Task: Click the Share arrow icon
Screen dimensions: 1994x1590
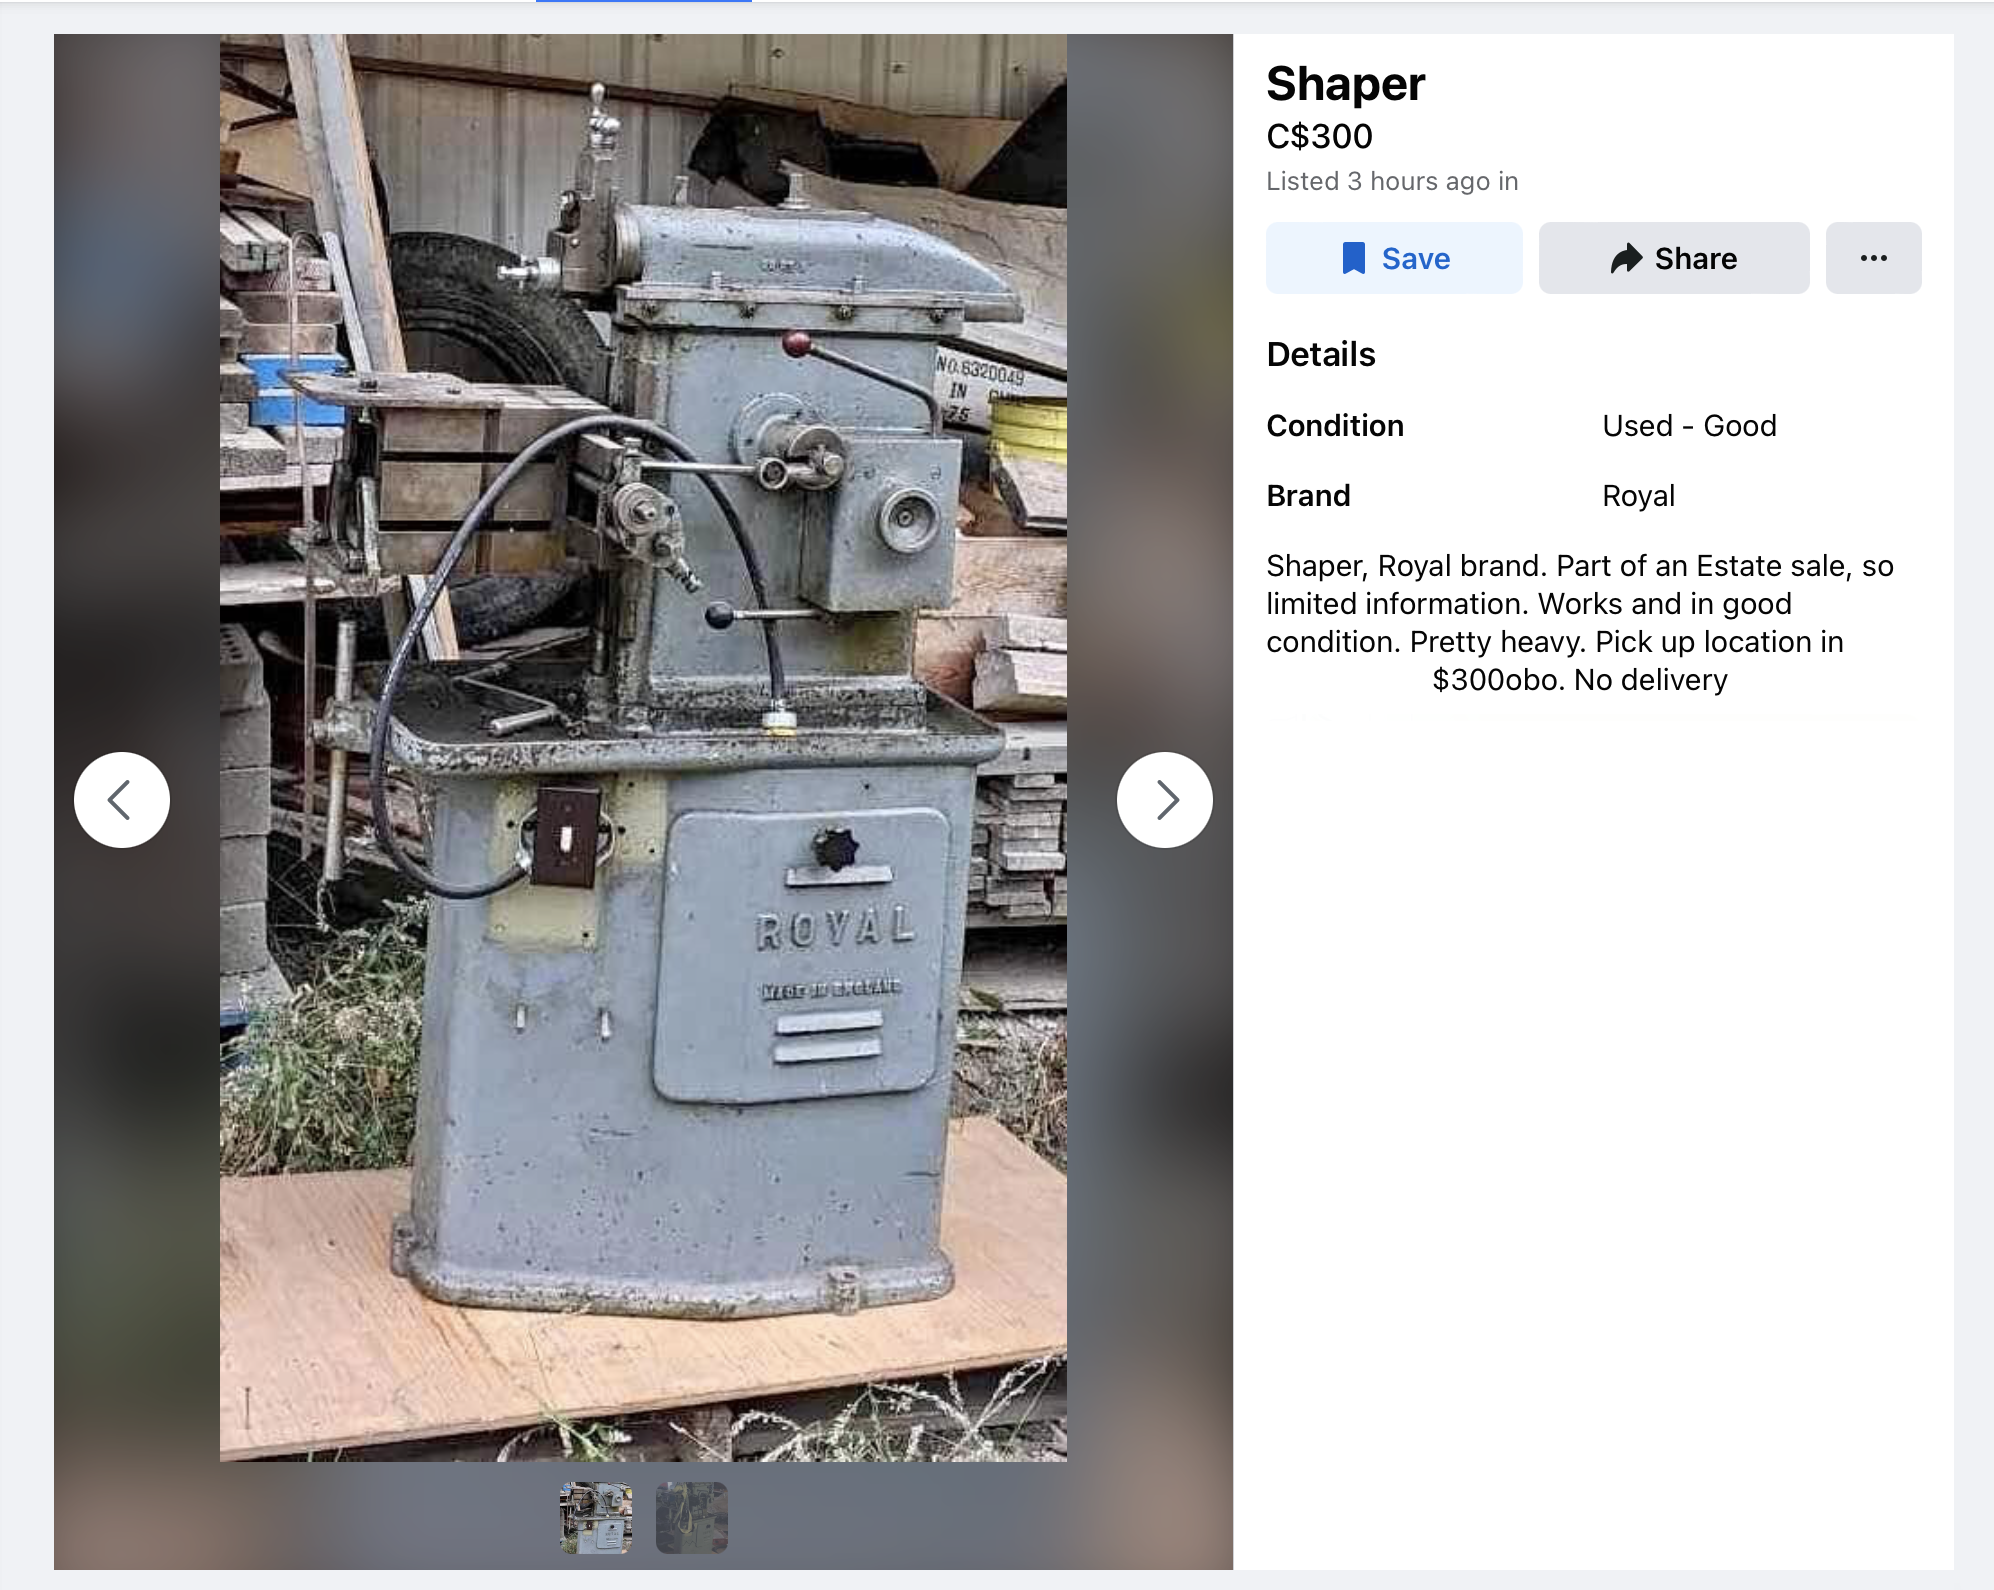Action: click(1626, 258)
